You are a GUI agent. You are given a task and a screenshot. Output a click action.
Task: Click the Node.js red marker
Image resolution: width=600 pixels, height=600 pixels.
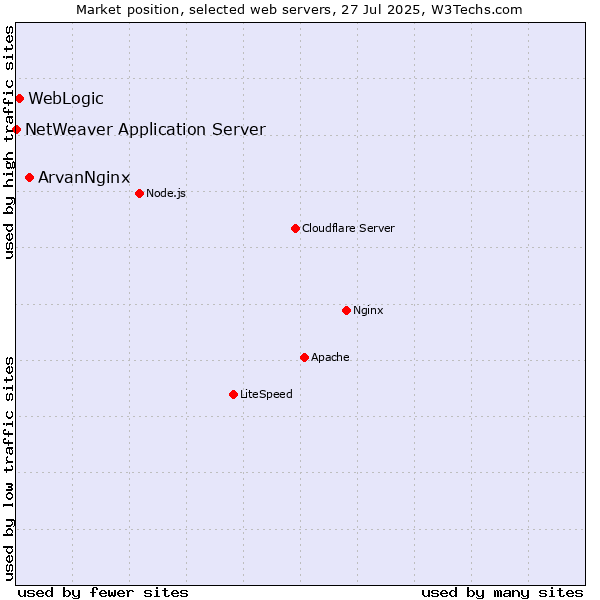tap(139, 194)
